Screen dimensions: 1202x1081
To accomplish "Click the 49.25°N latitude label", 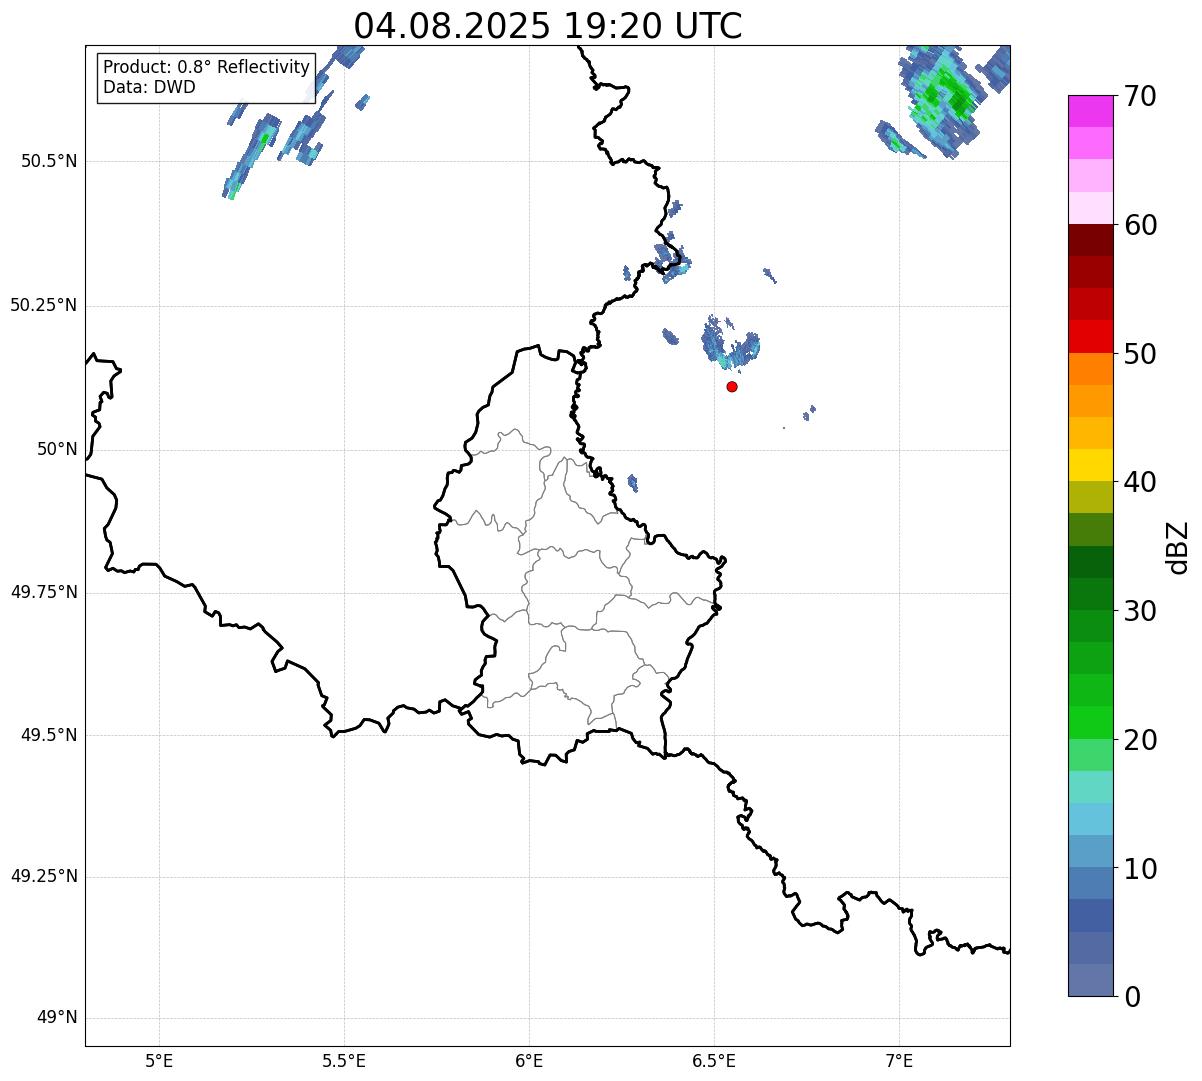I will tap(44, 876).
